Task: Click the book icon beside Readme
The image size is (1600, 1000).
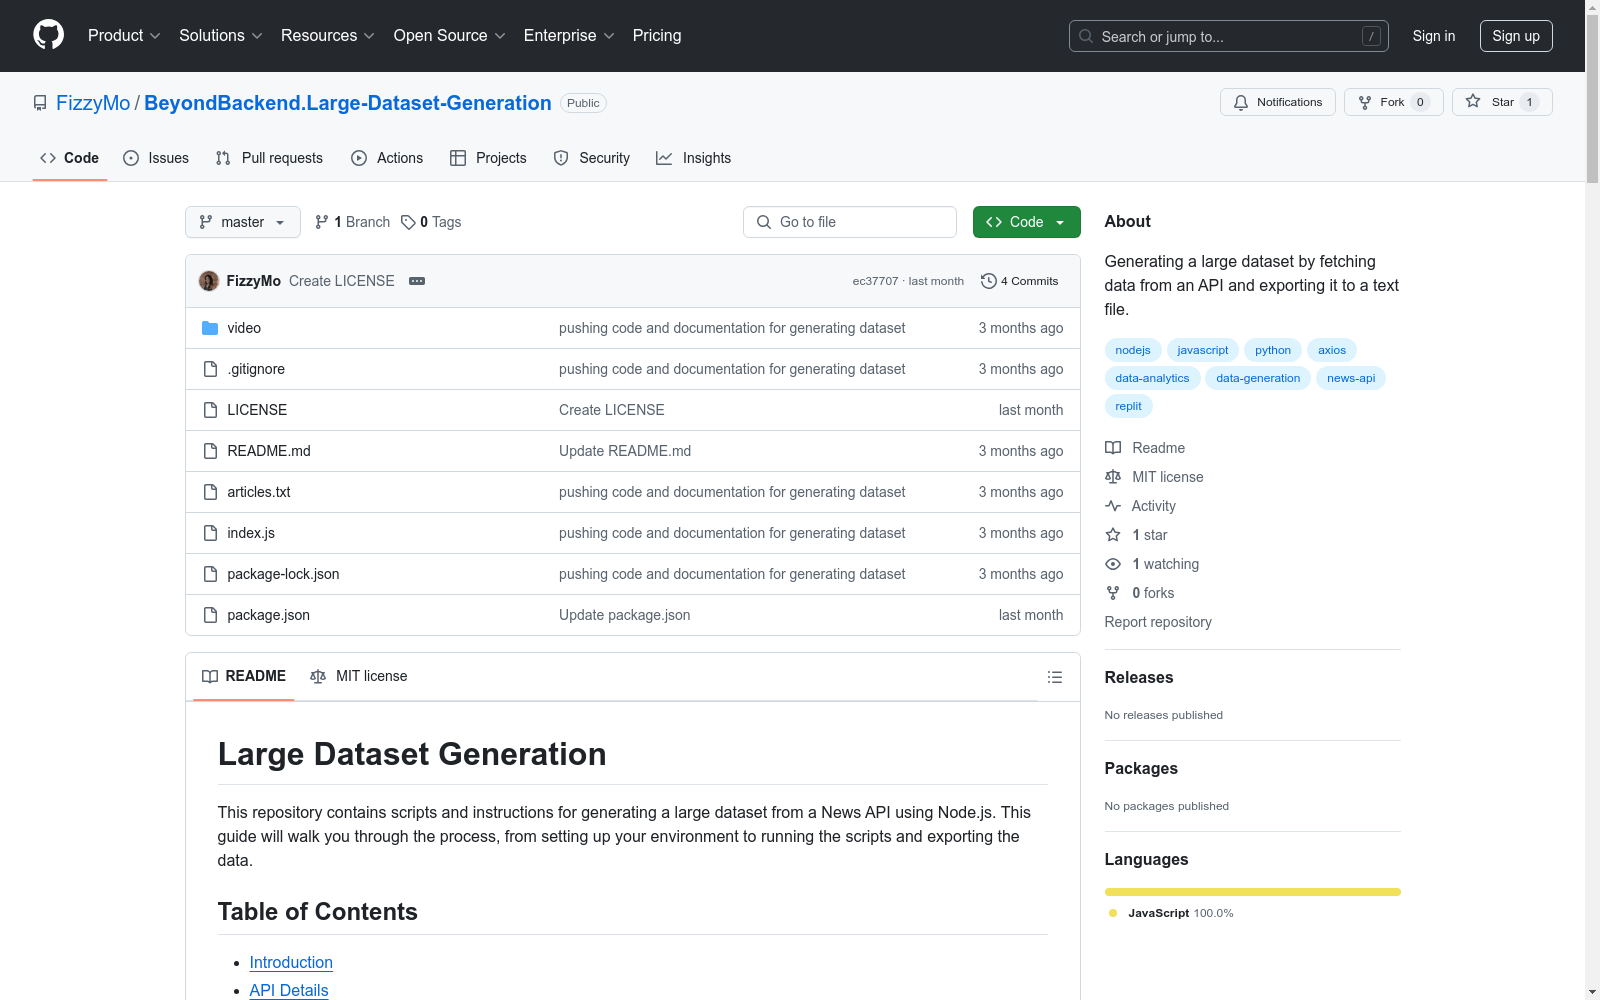Action: click(x=1113, y=448)
